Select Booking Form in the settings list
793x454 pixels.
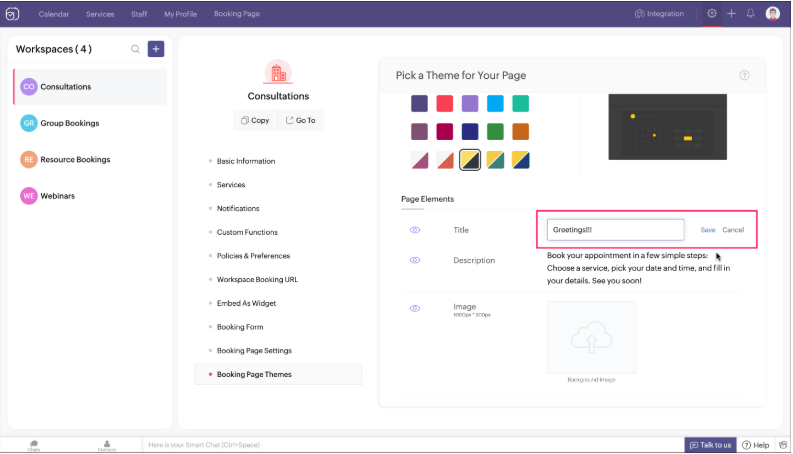tap(240, 327)
